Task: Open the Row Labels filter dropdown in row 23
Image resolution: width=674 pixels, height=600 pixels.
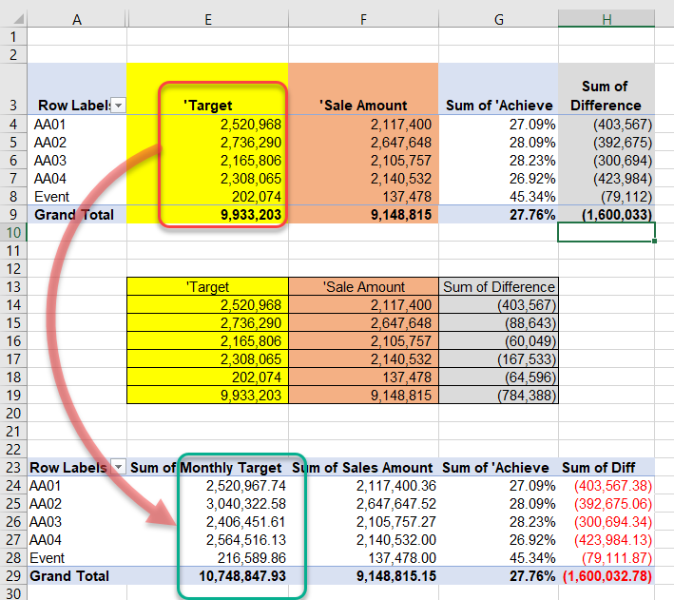Action: 117,467
